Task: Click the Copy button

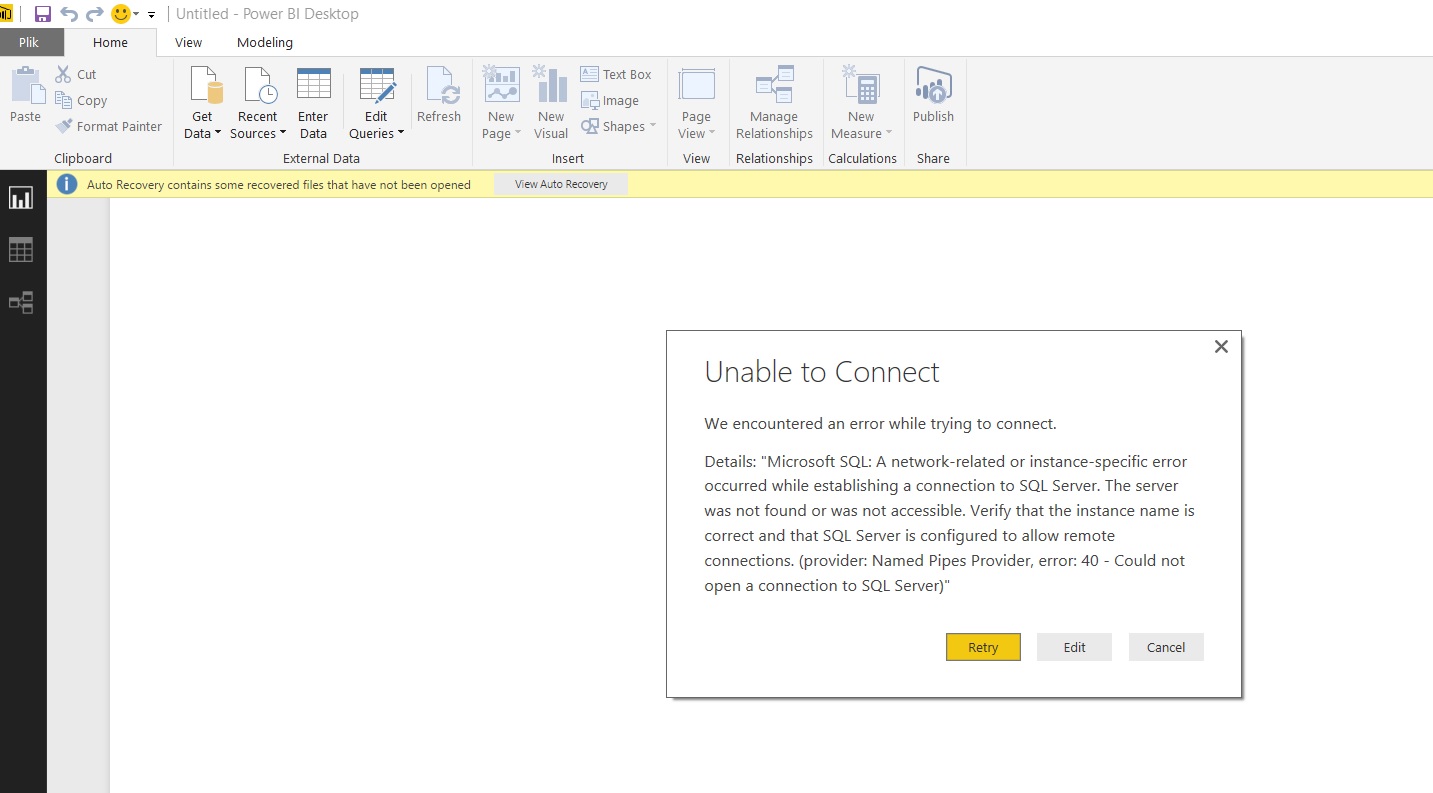Action: tap(81, 100)
